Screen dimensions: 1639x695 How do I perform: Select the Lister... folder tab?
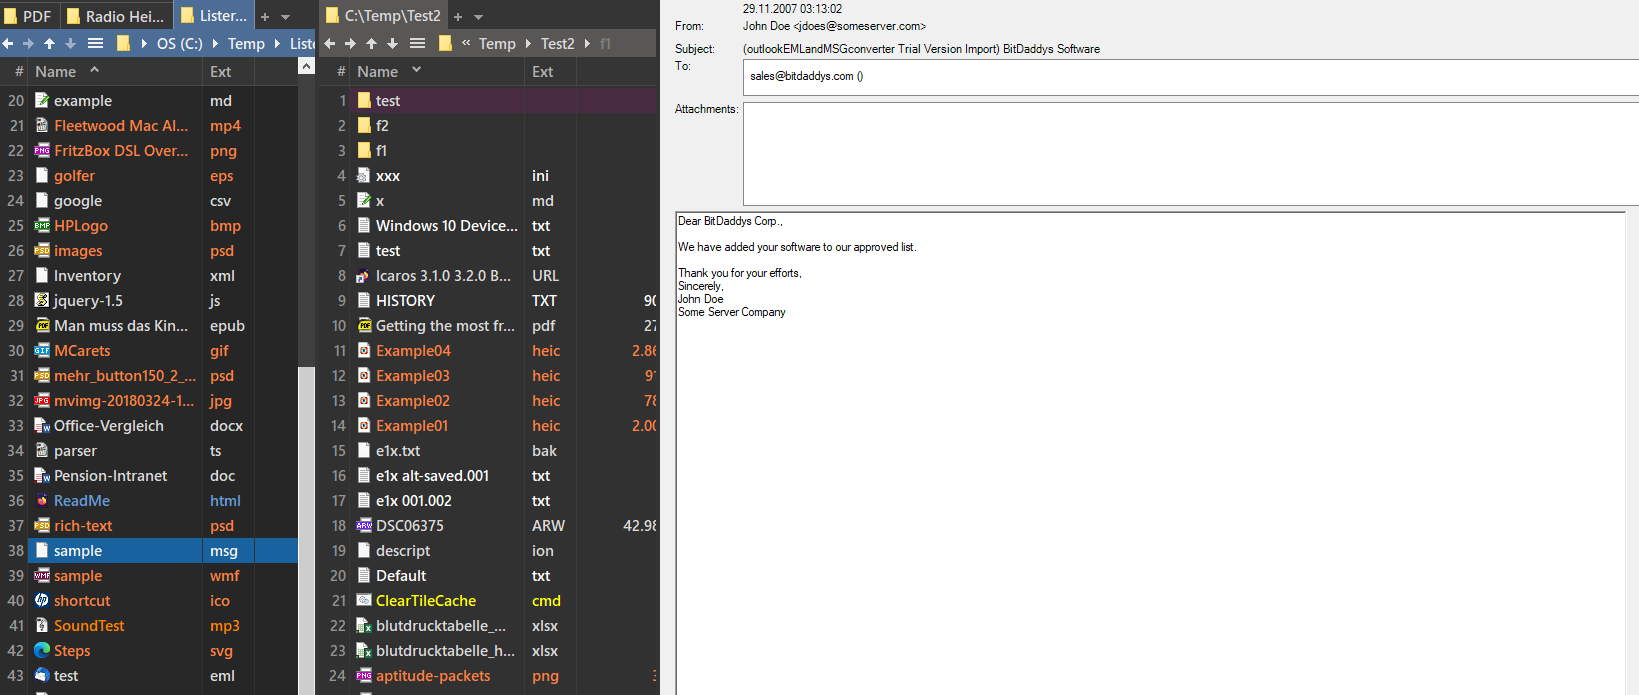point(213,16)
